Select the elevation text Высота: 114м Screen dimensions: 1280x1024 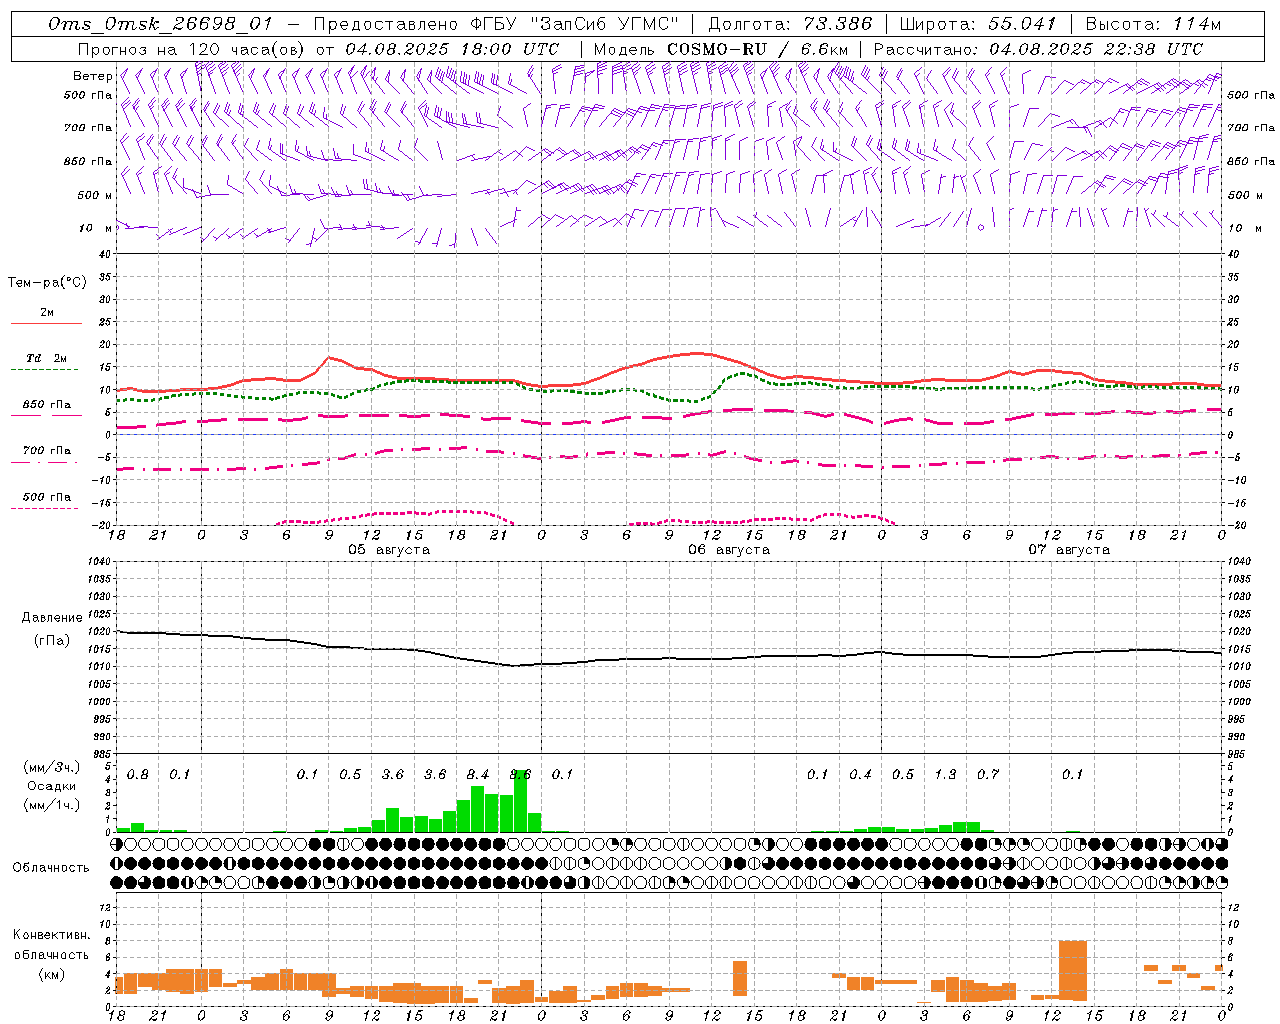click(x=1153, y=24)
